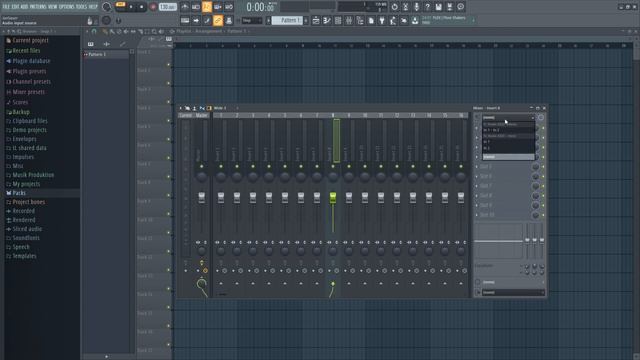Viewport: 640px width, 360px height.
Task: Expand the Plugin database browser item
Action: pyautogui.click(x=31, y=61)
